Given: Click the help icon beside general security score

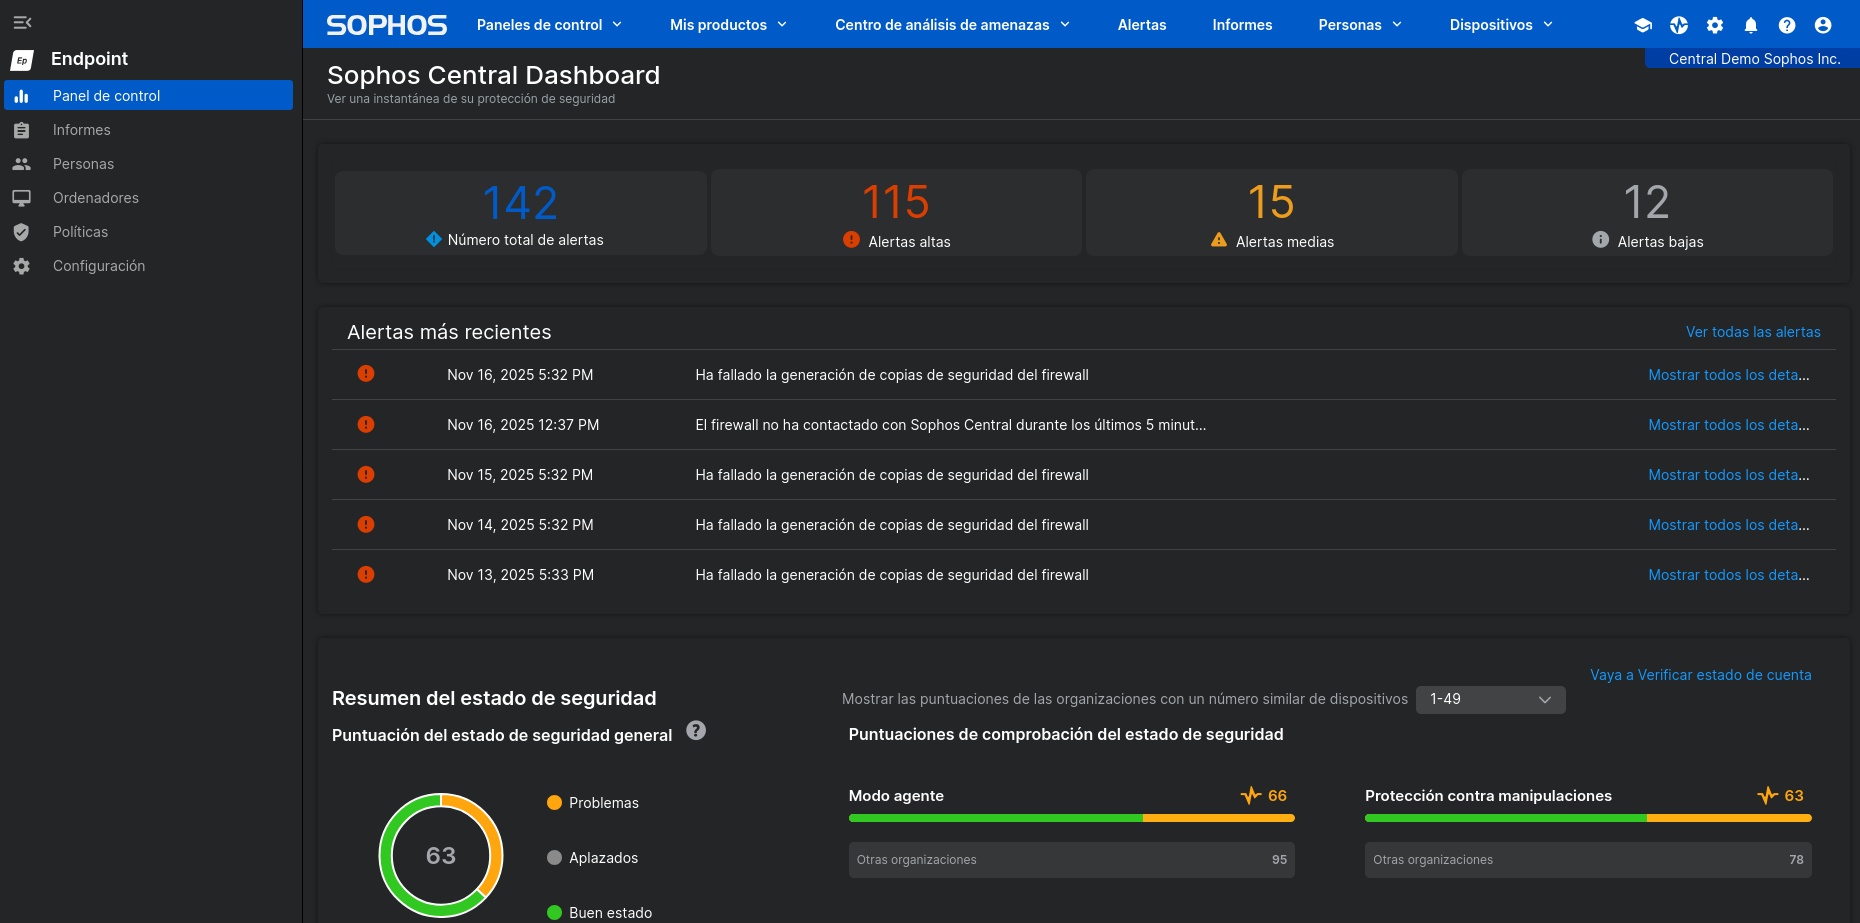Looking at the screenshot, I should point(696,731).
